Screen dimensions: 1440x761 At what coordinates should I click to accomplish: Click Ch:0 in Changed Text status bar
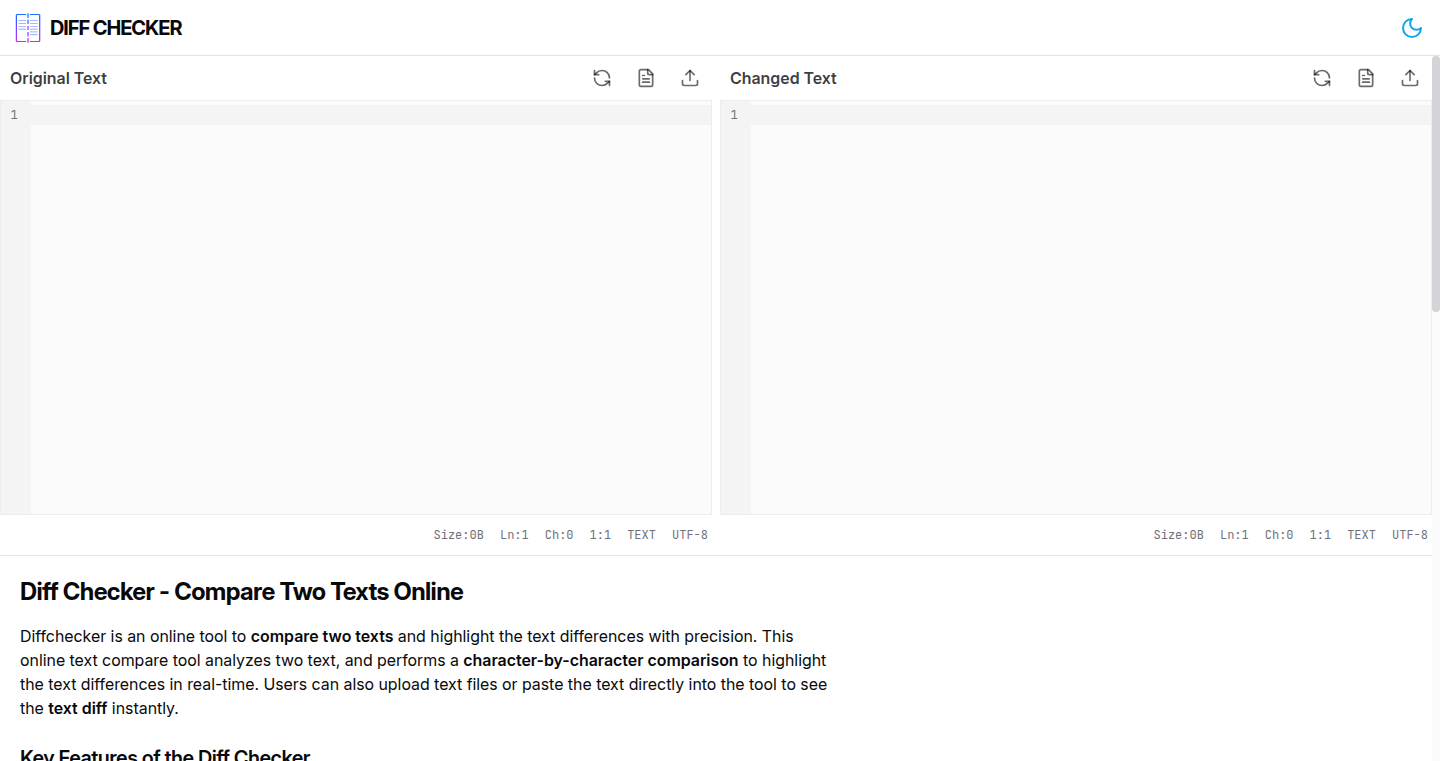(1279, 535)
